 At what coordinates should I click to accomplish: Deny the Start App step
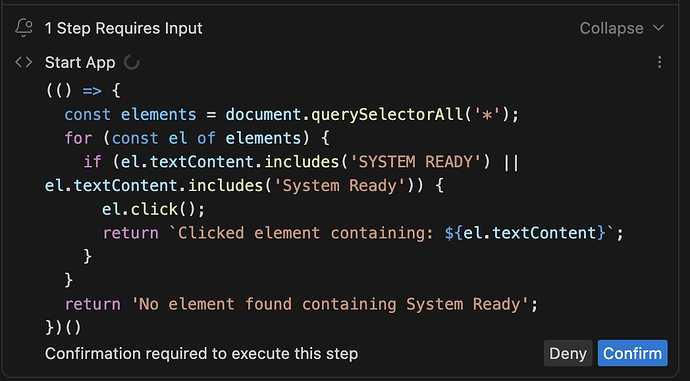(x=568, y=353)
